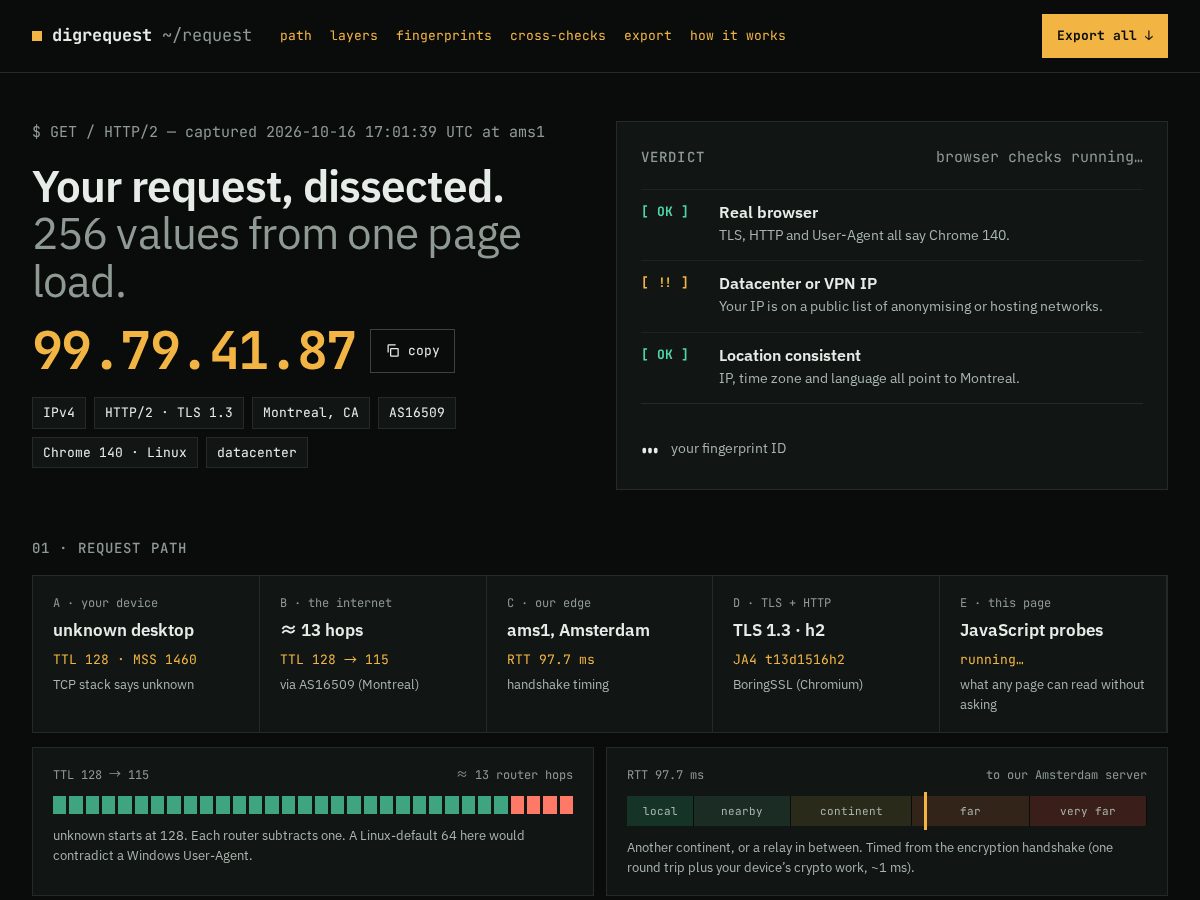
Task: Click the 'JA4 t13d1516h2' value
Action: coord(789,660)
